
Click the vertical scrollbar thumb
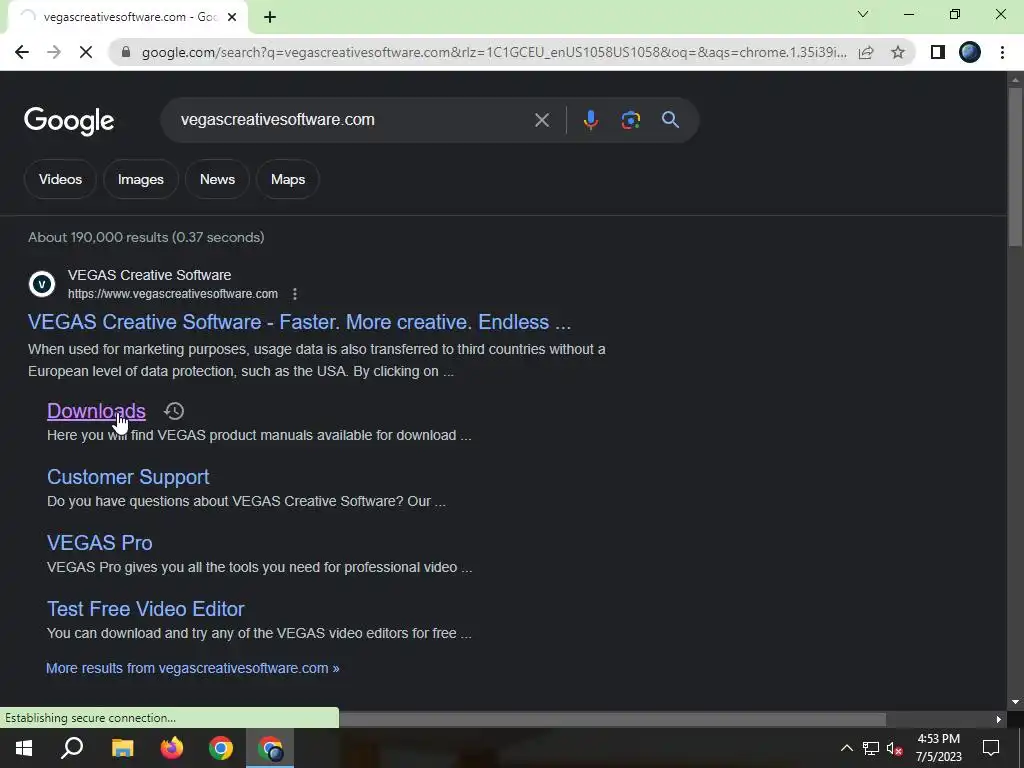(x=1015, y=167)
